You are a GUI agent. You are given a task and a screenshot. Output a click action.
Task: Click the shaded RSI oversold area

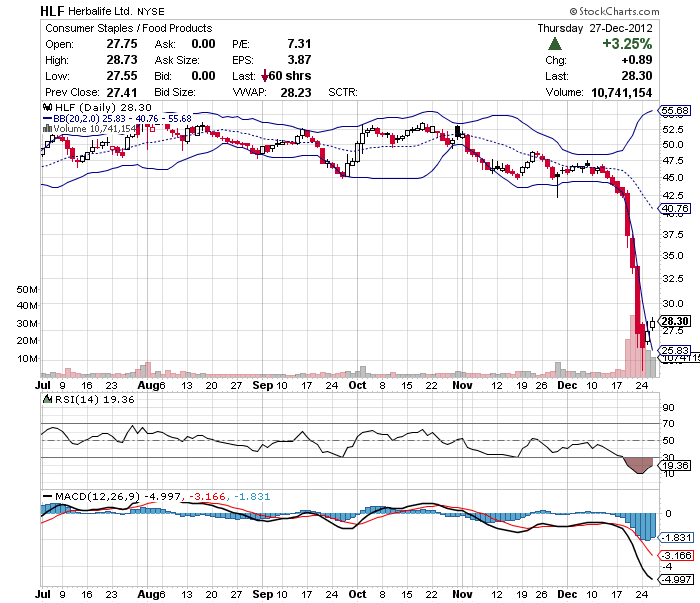(639, 464)
